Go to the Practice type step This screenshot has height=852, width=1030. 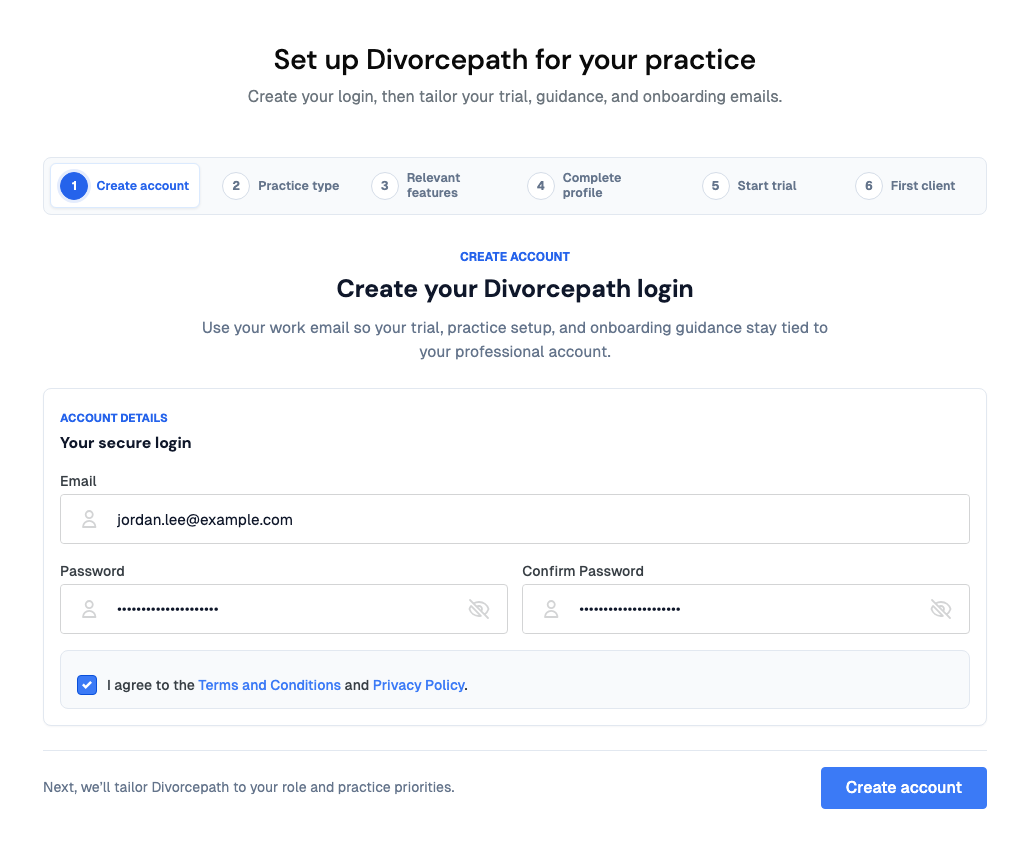click(x=281, y=186)
